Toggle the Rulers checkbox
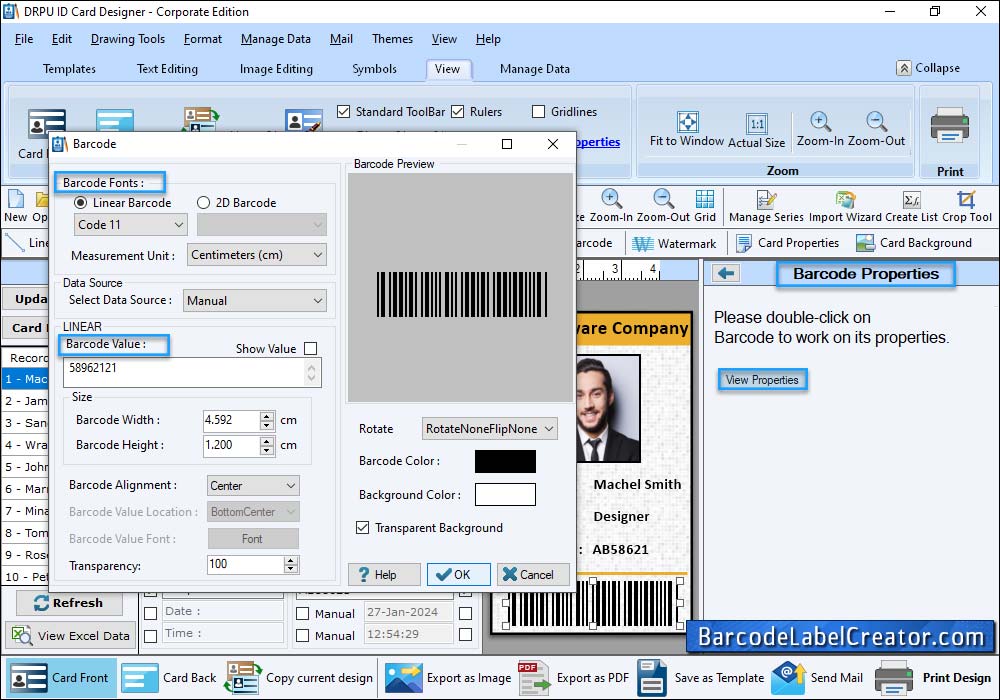The width and height of the screenshot is (1000, 700). pyautogui.click(x=457, y=112)
